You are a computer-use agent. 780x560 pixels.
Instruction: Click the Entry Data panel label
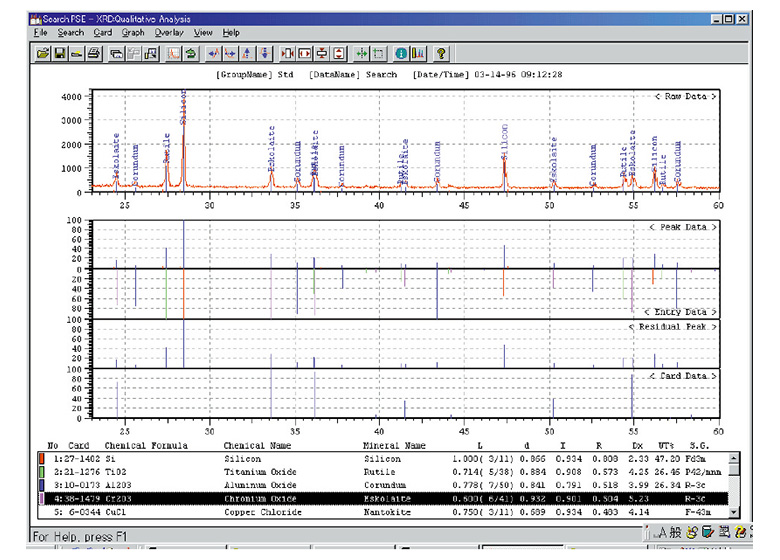(x=680, y=312)
